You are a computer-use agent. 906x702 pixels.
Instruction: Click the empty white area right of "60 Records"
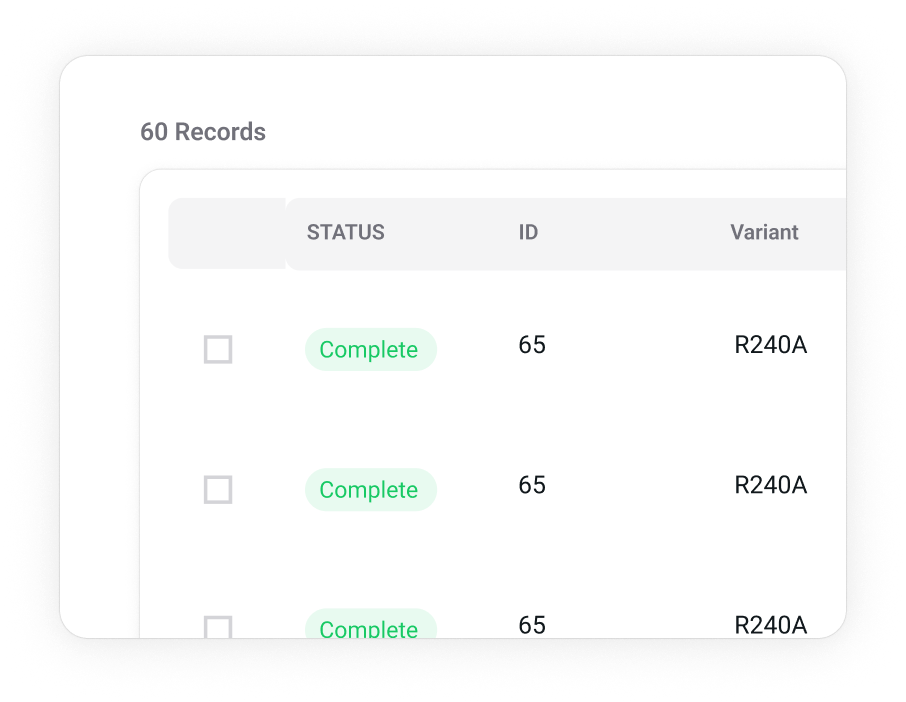(550, 120)
